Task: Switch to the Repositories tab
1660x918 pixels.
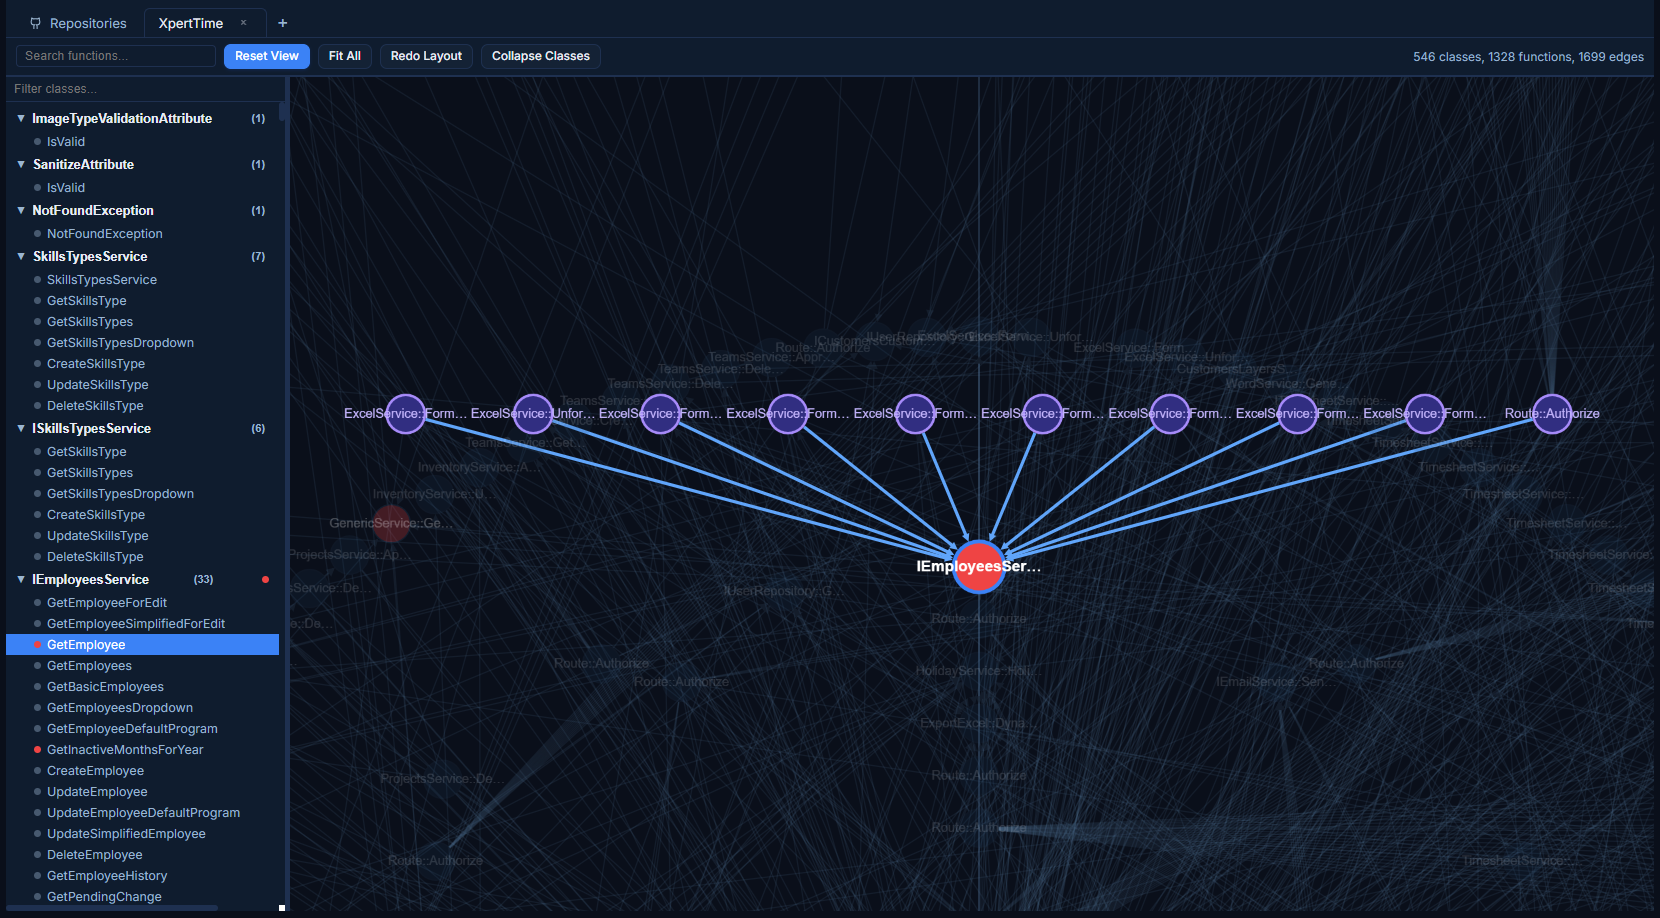Action: click(x=88, y=22)
